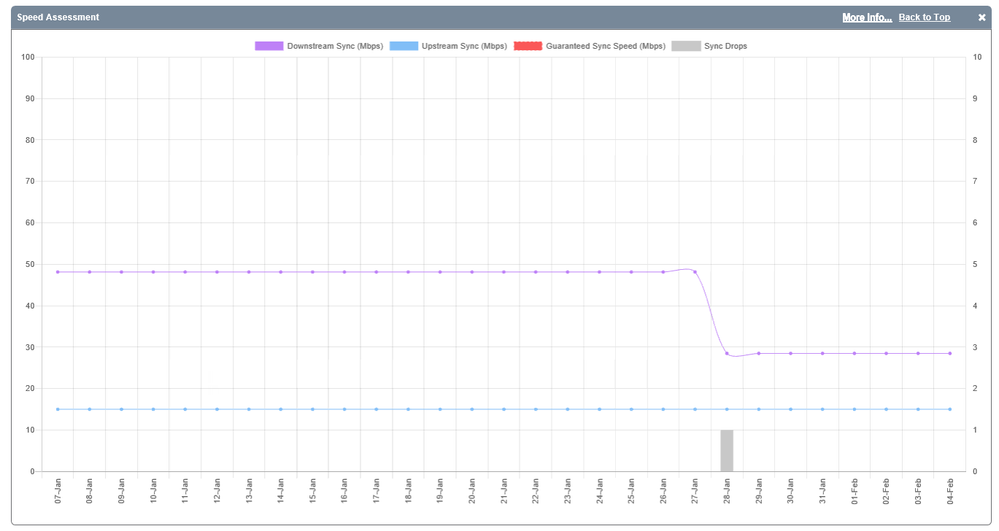
Task: Click the Speed Assessment panel title
Action: [58, 17]
